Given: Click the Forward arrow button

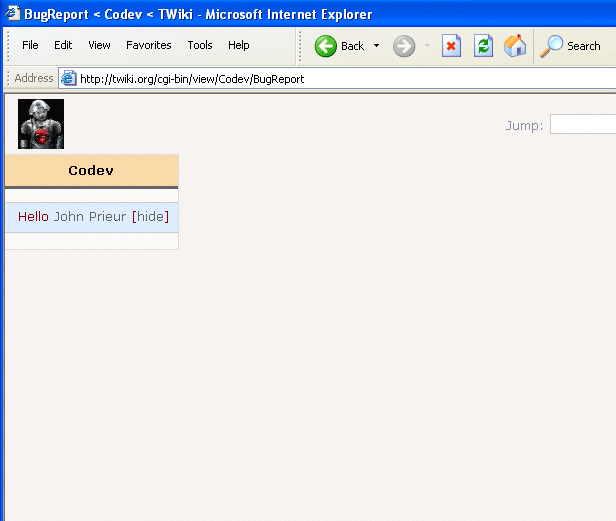Looking at the screenshot, I should click(x=403, y=46).
